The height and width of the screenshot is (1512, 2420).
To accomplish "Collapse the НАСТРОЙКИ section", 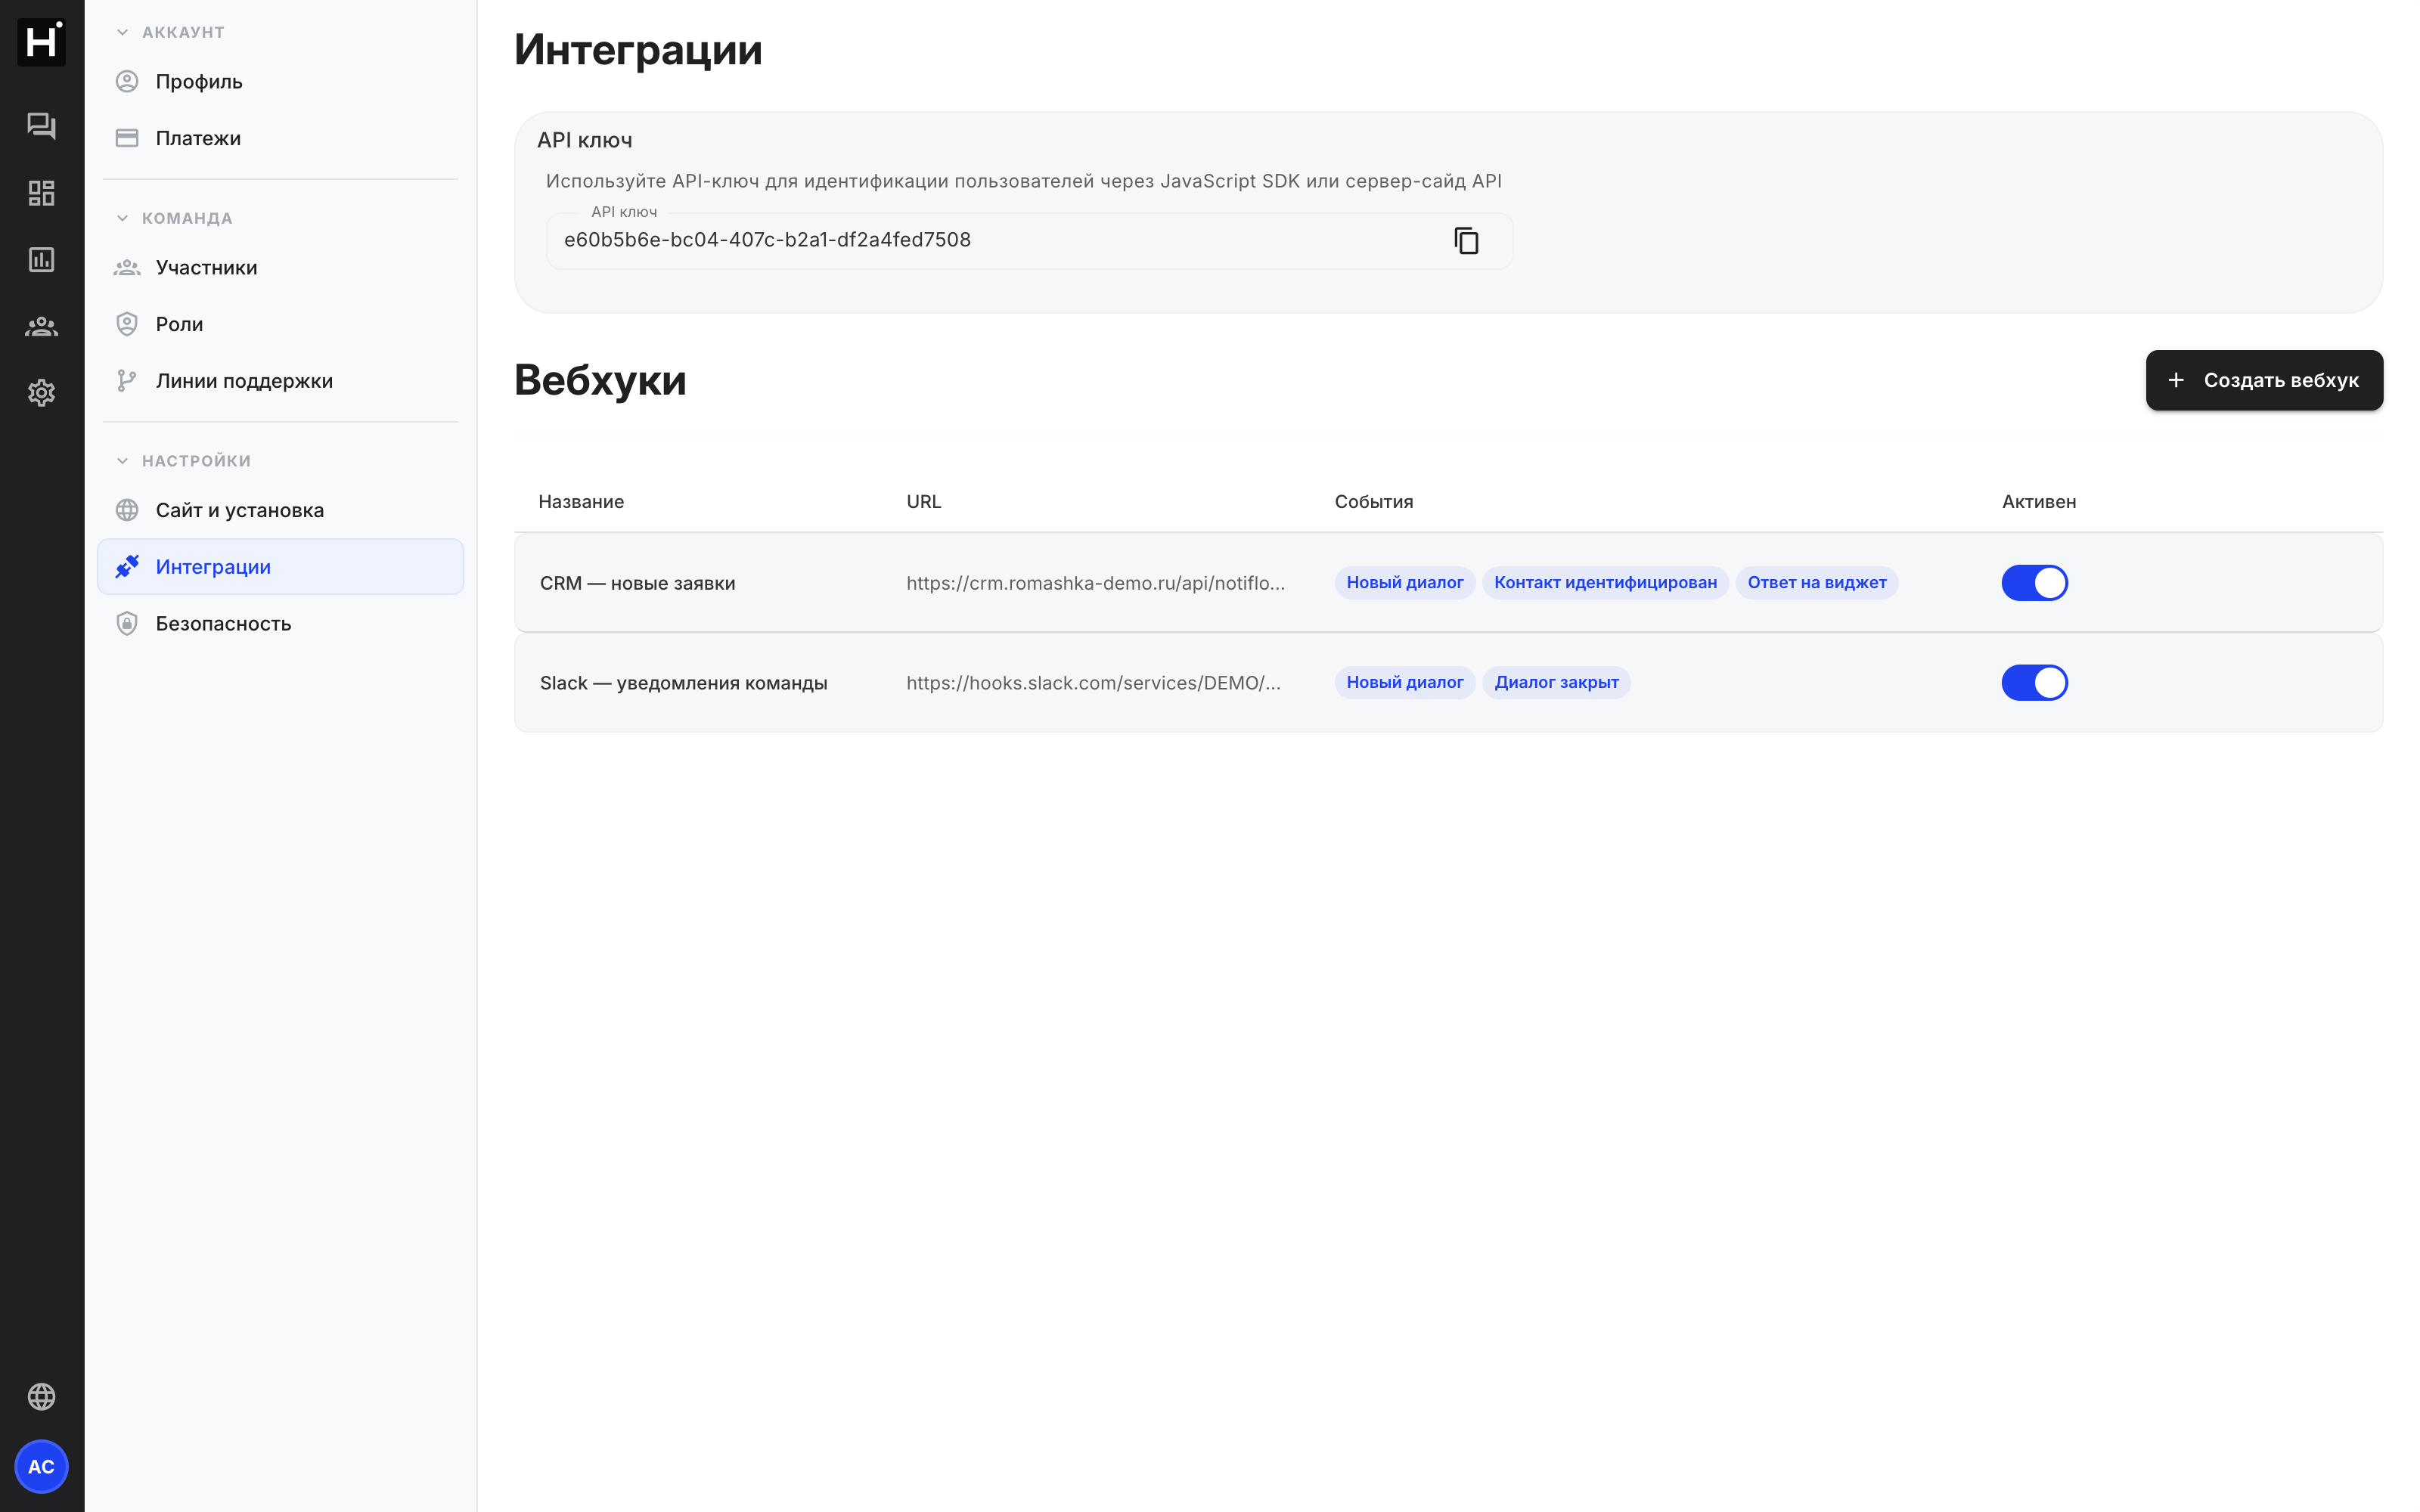I will (183, 461).
